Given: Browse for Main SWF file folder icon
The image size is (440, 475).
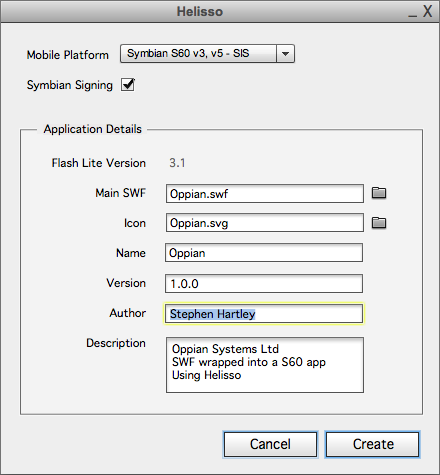Looking at the screenshot, I should 379,193.
